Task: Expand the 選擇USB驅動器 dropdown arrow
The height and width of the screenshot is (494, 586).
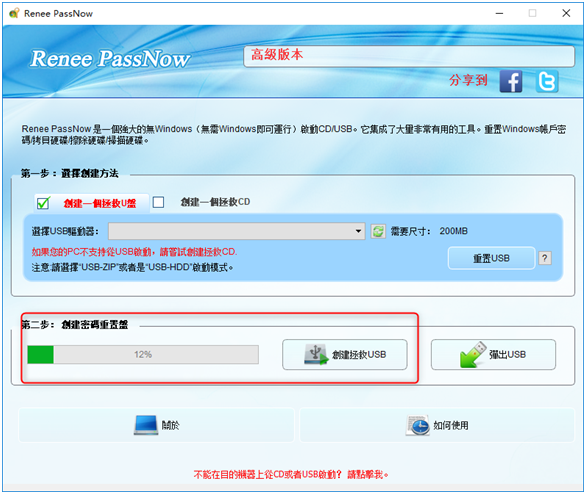Action: click(x=358, y=231)
